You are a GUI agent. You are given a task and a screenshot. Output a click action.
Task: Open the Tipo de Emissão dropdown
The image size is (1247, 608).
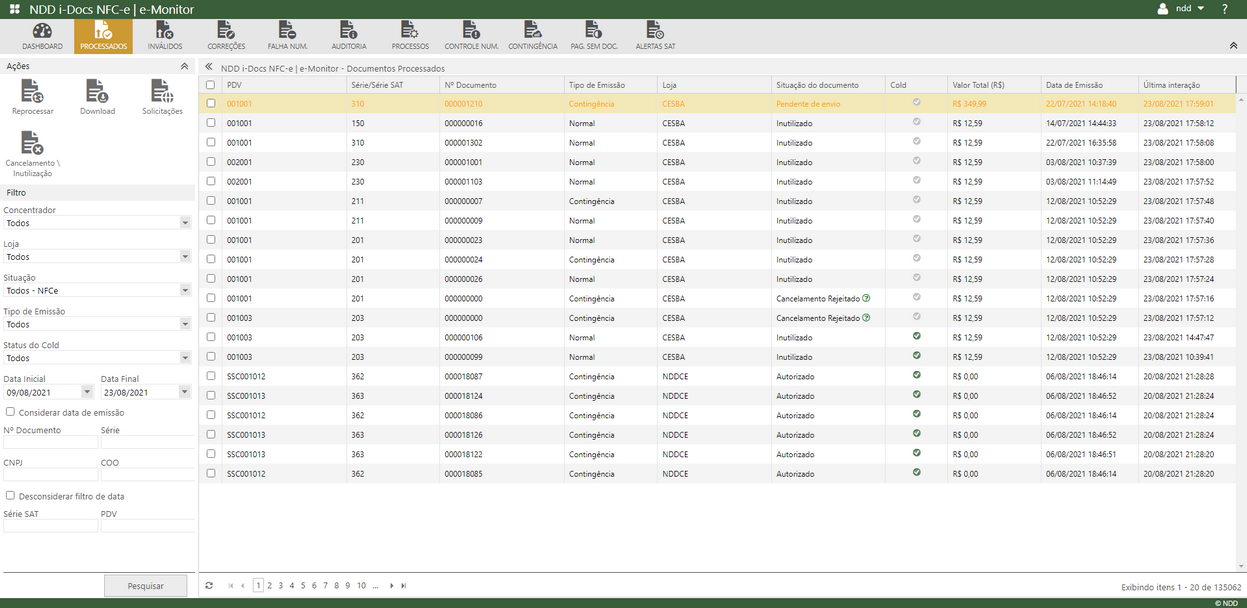pyautogui.click(x=183, y=323)
